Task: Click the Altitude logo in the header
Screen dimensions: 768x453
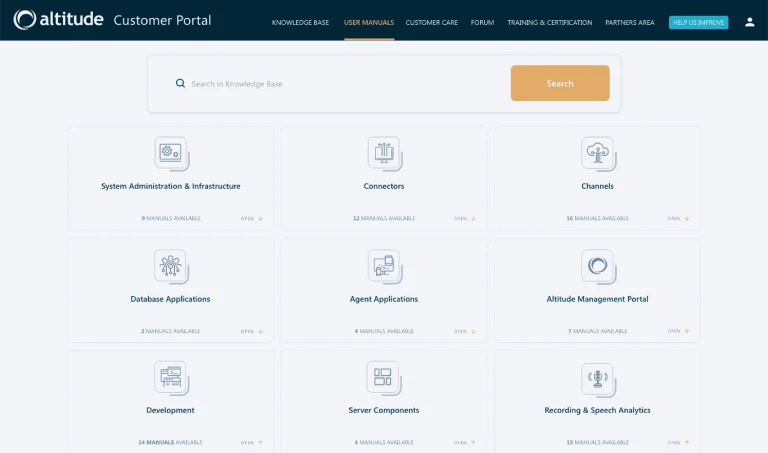Action: [x=58, y=20]
